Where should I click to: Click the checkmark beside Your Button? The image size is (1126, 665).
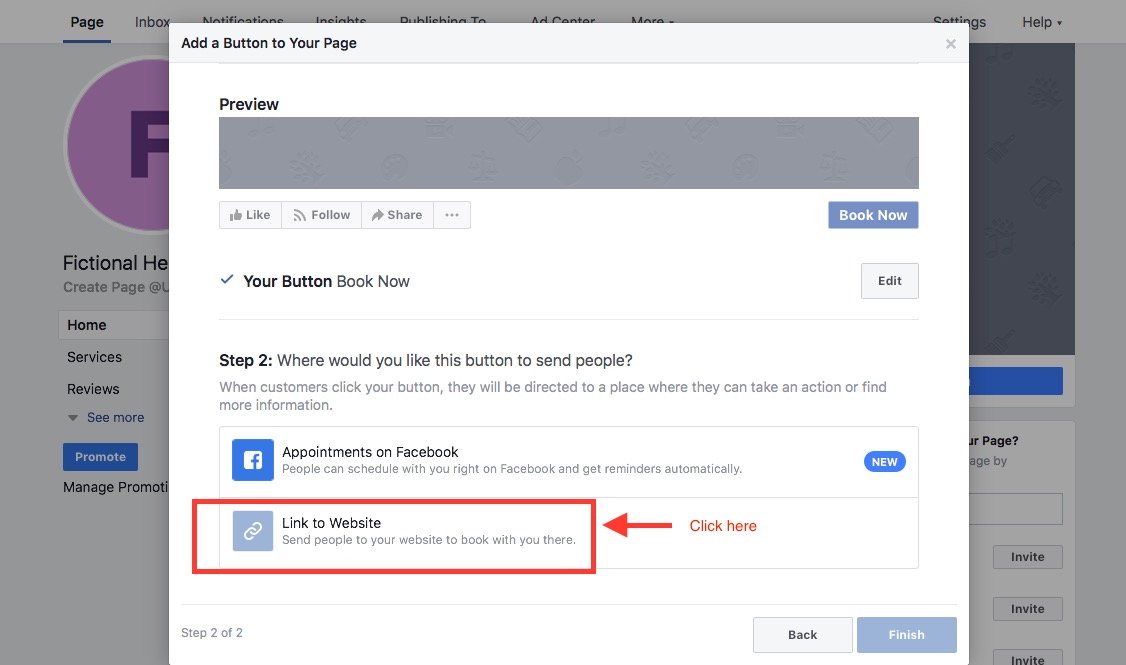(x=227, y=279)
